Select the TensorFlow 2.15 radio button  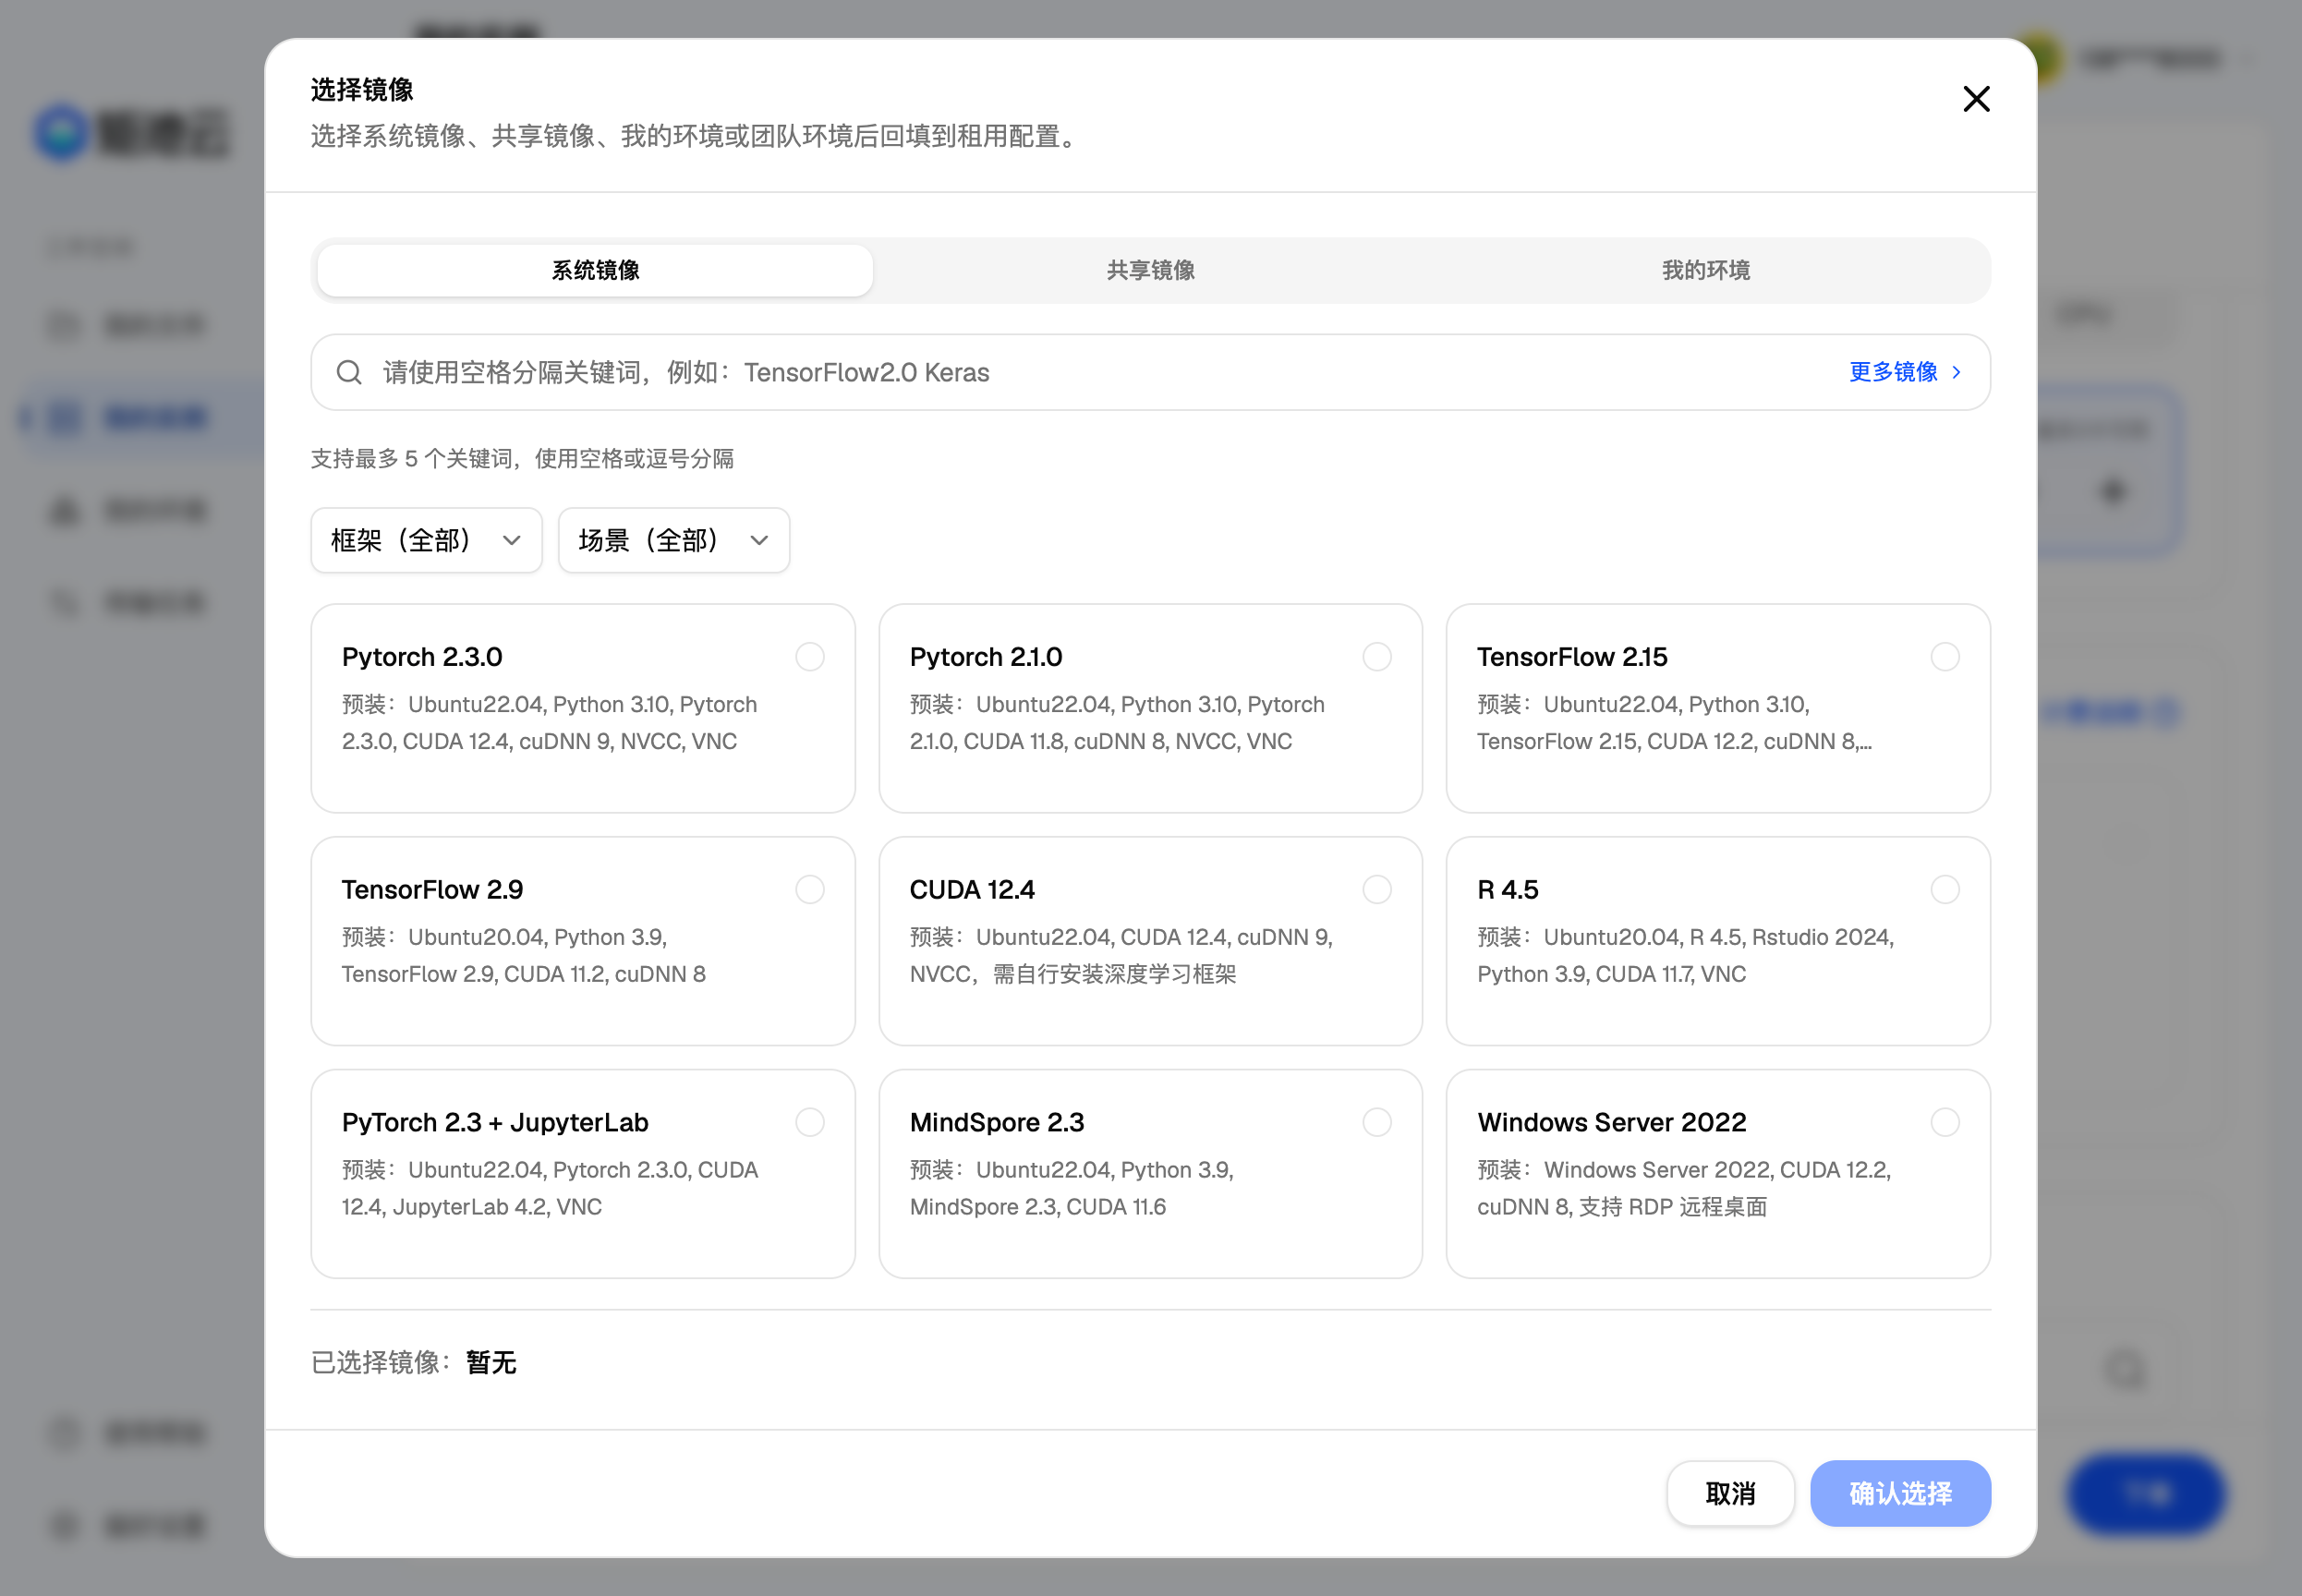(x=1945, y=657)
